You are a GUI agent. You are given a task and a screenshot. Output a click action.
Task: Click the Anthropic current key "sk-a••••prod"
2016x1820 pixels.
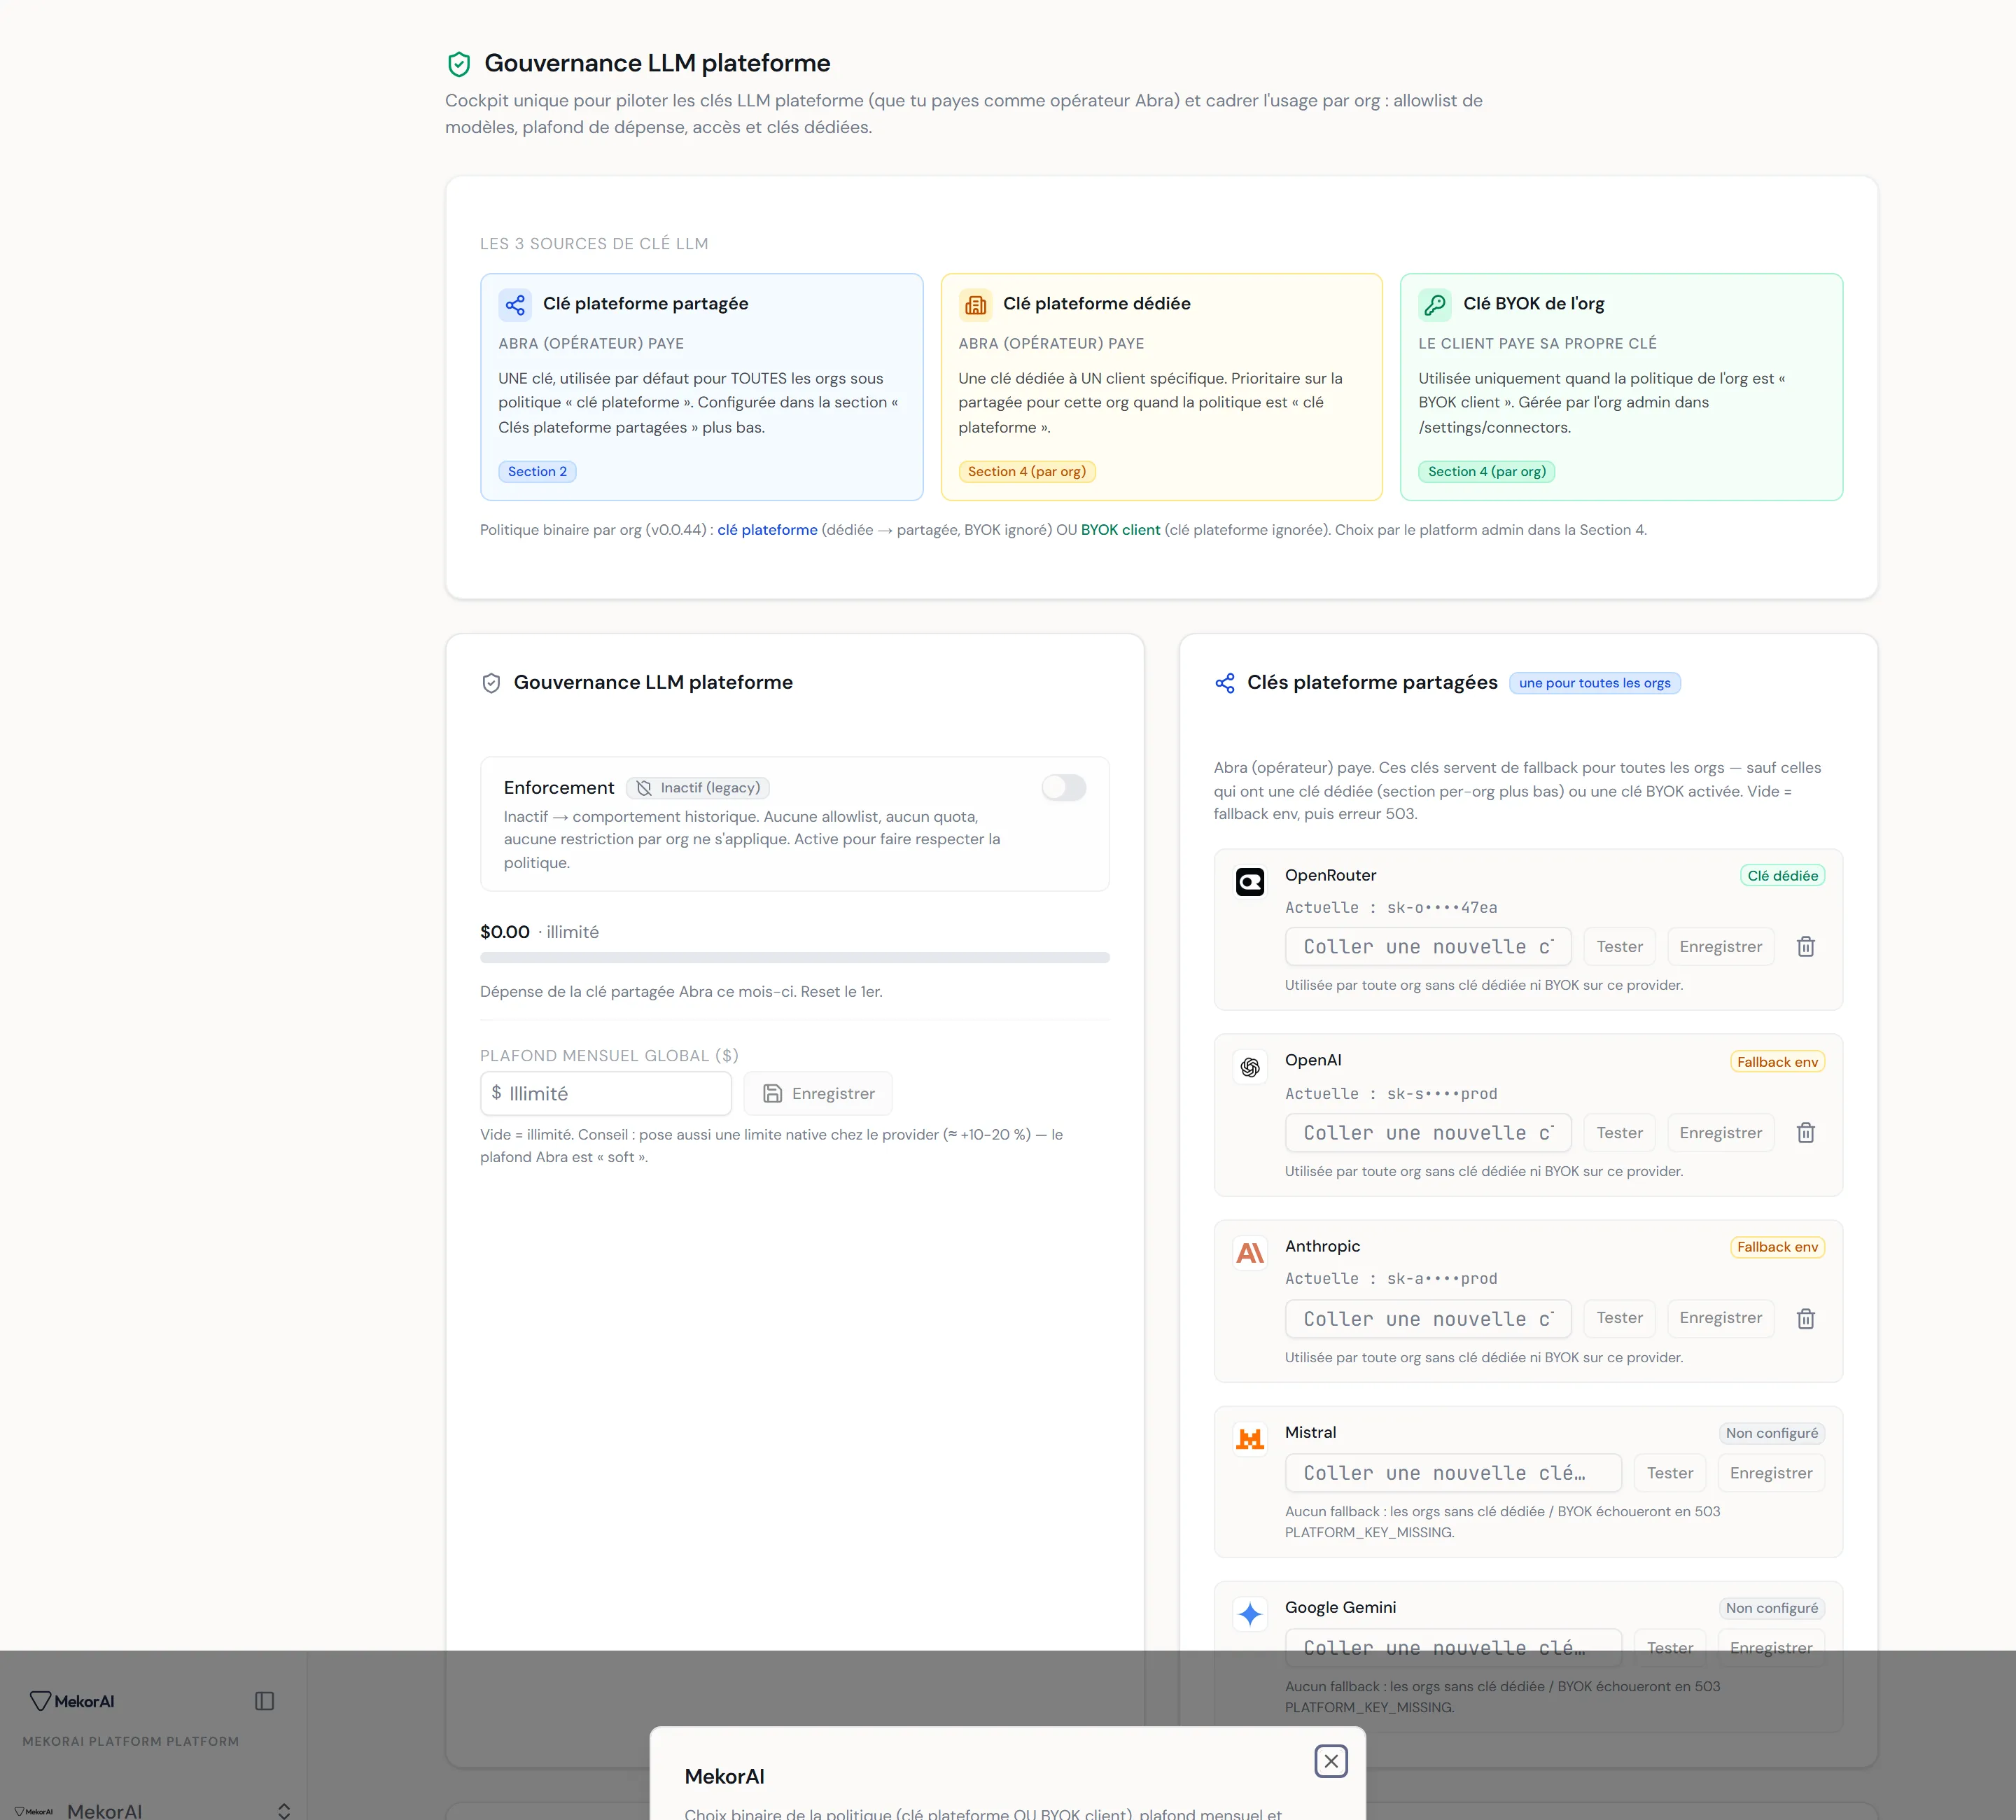click(1442, 1279)
